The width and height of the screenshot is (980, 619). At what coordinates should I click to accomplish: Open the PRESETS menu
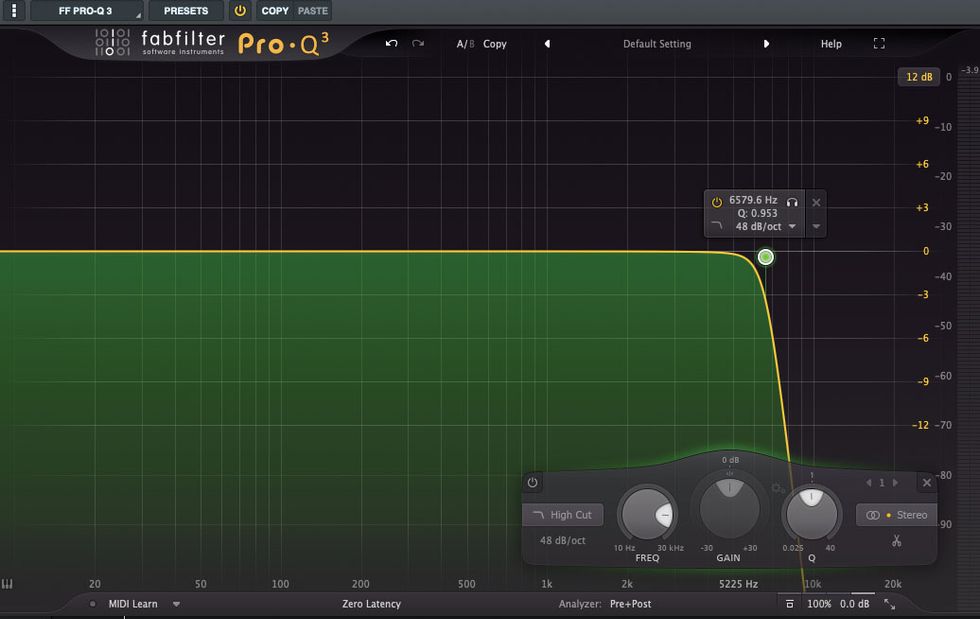click(x=186, y=11)
